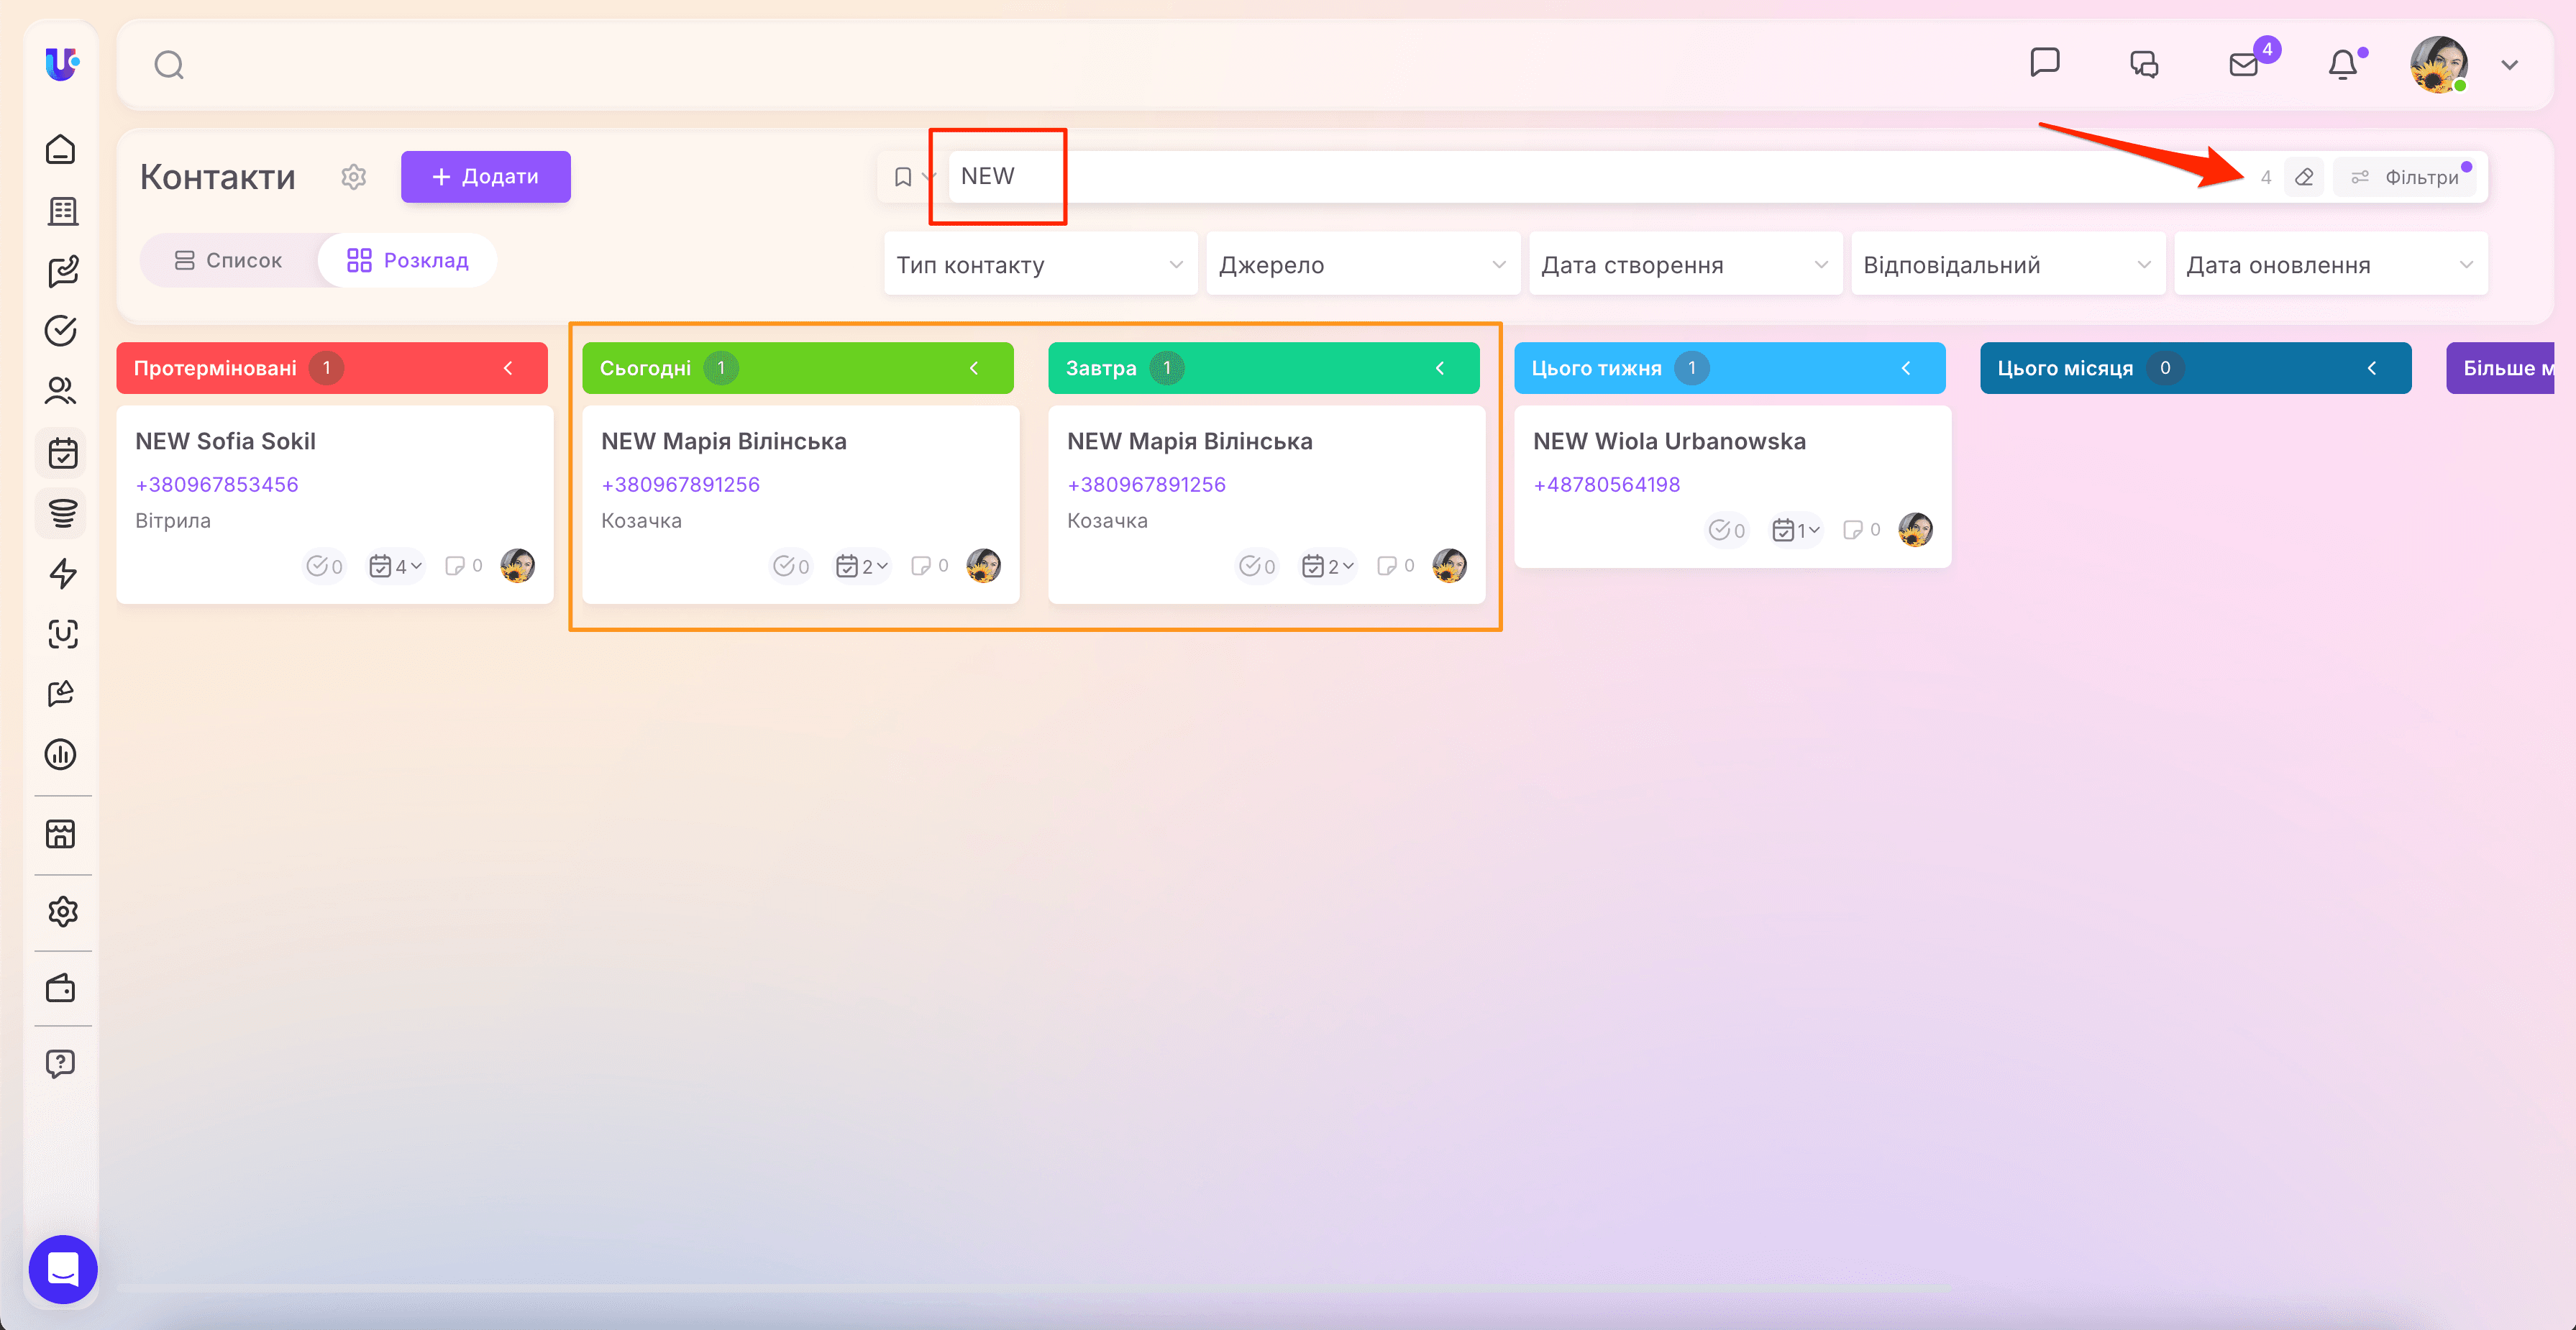Expand the calendar 4 dropdown on Sofia Sokil card
The image size is (2576, 1330).
pos(396,566)
